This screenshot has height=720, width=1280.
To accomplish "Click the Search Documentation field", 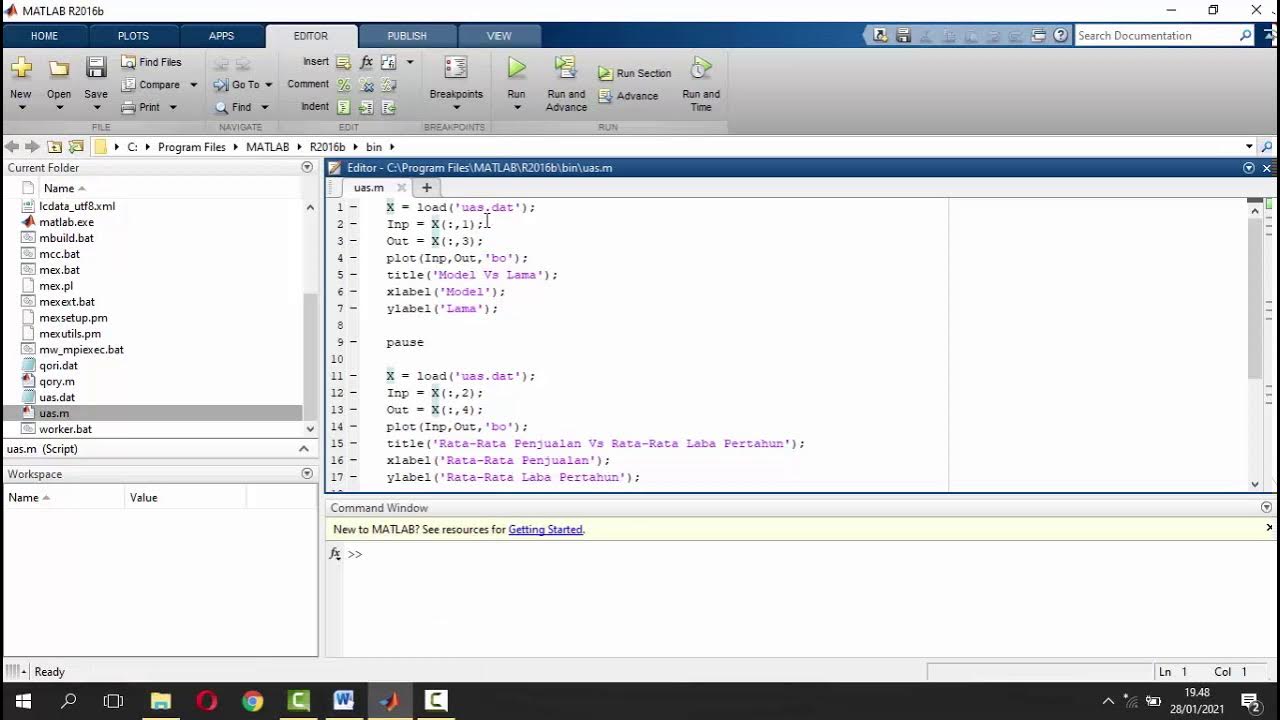I will point(1157,35).
